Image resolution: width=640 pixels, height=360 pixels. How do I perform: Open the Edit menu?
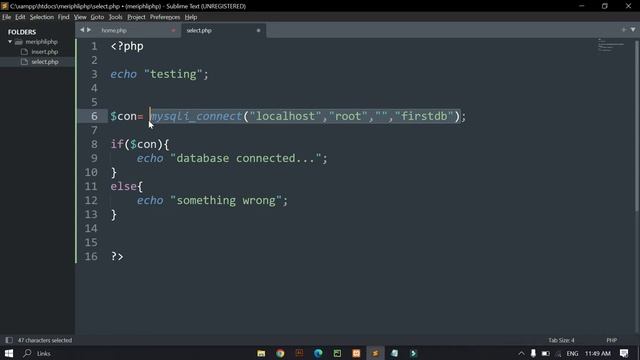20,17
